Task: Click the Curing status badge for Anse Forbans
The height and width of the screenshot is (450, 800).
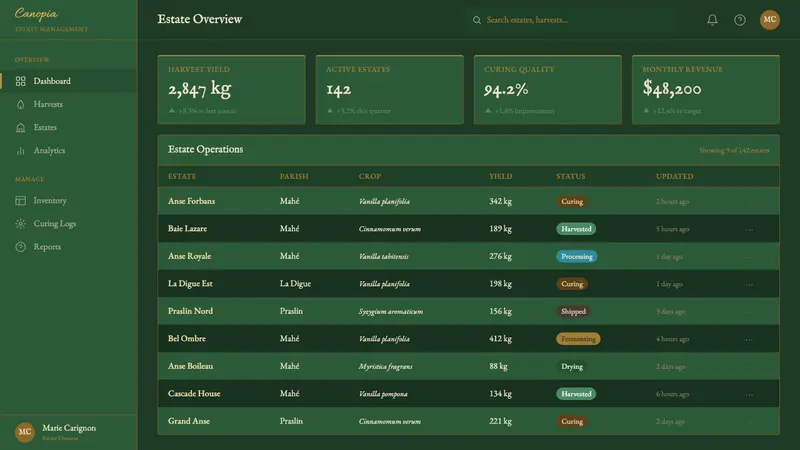Action: click(572, 202)
